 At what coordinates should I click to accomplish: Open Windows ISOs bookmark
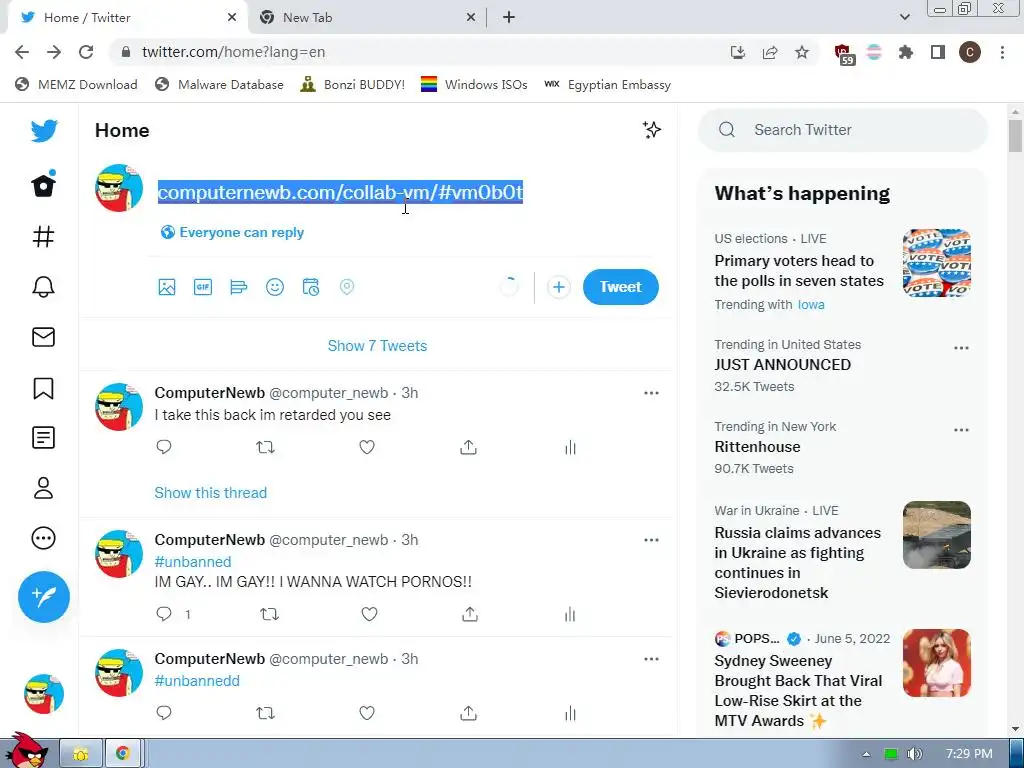tap(473, 85)
